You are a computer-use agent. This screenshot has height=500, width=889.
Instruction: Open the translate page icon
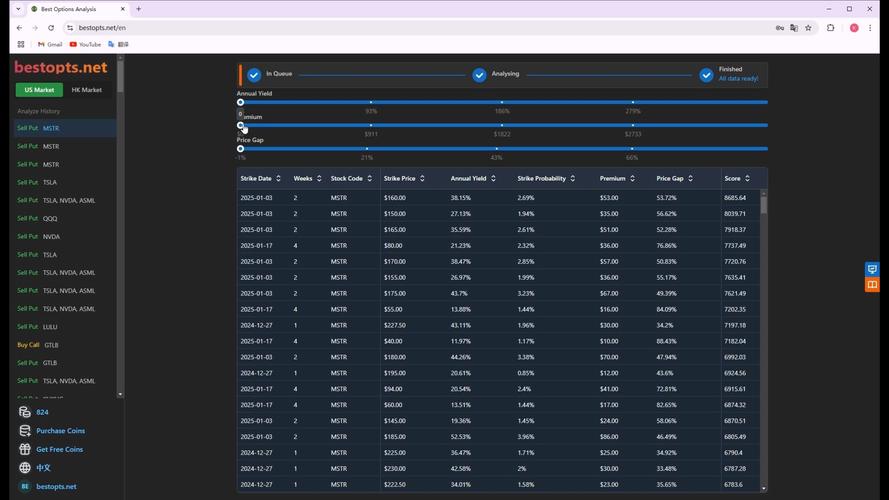pos(794,28)
